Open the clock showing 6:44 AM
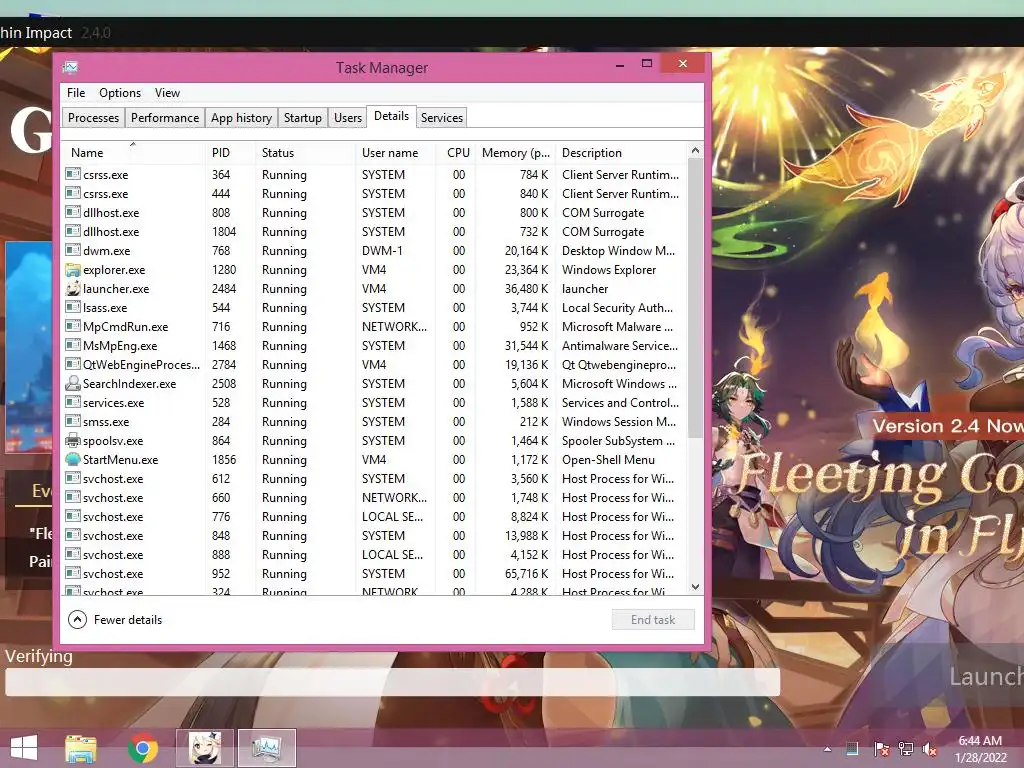The width and height of the screenshot is (1024, 768). pos(980,749)
